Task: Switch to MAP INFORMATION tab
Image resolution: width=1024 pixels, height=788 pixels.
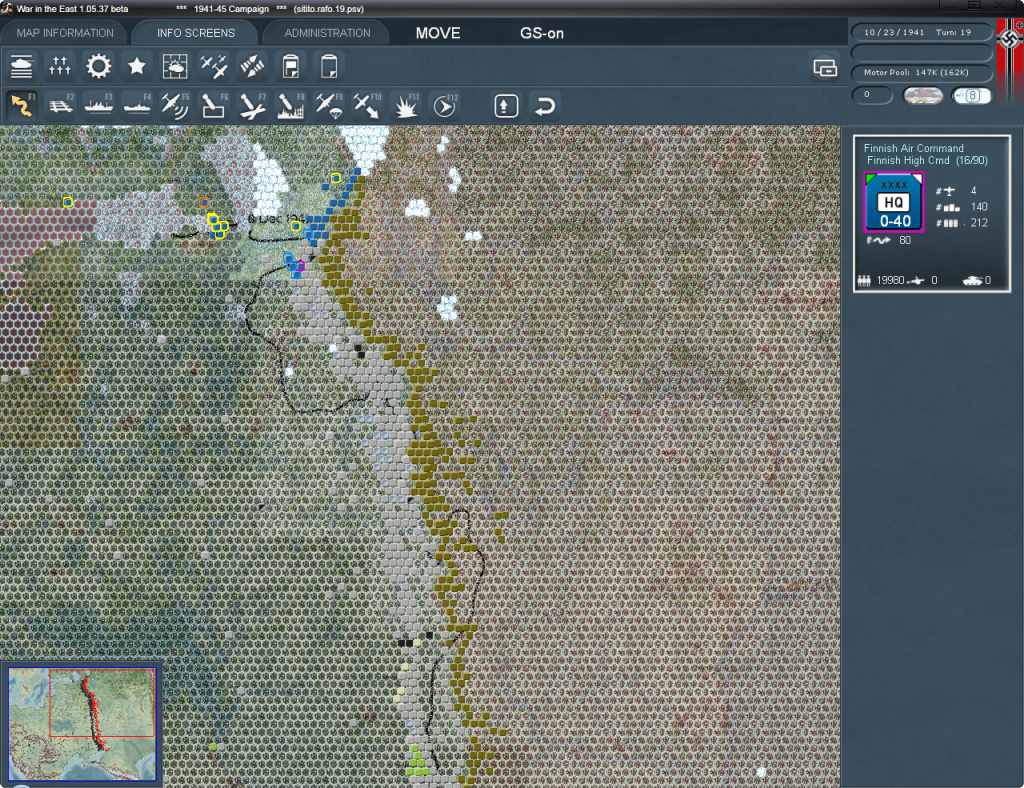Action: point(65,33)
